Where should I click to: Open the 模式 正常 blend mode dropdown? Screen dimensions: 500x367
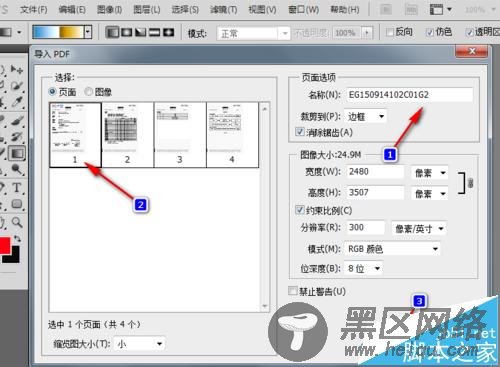pos(253,33)
